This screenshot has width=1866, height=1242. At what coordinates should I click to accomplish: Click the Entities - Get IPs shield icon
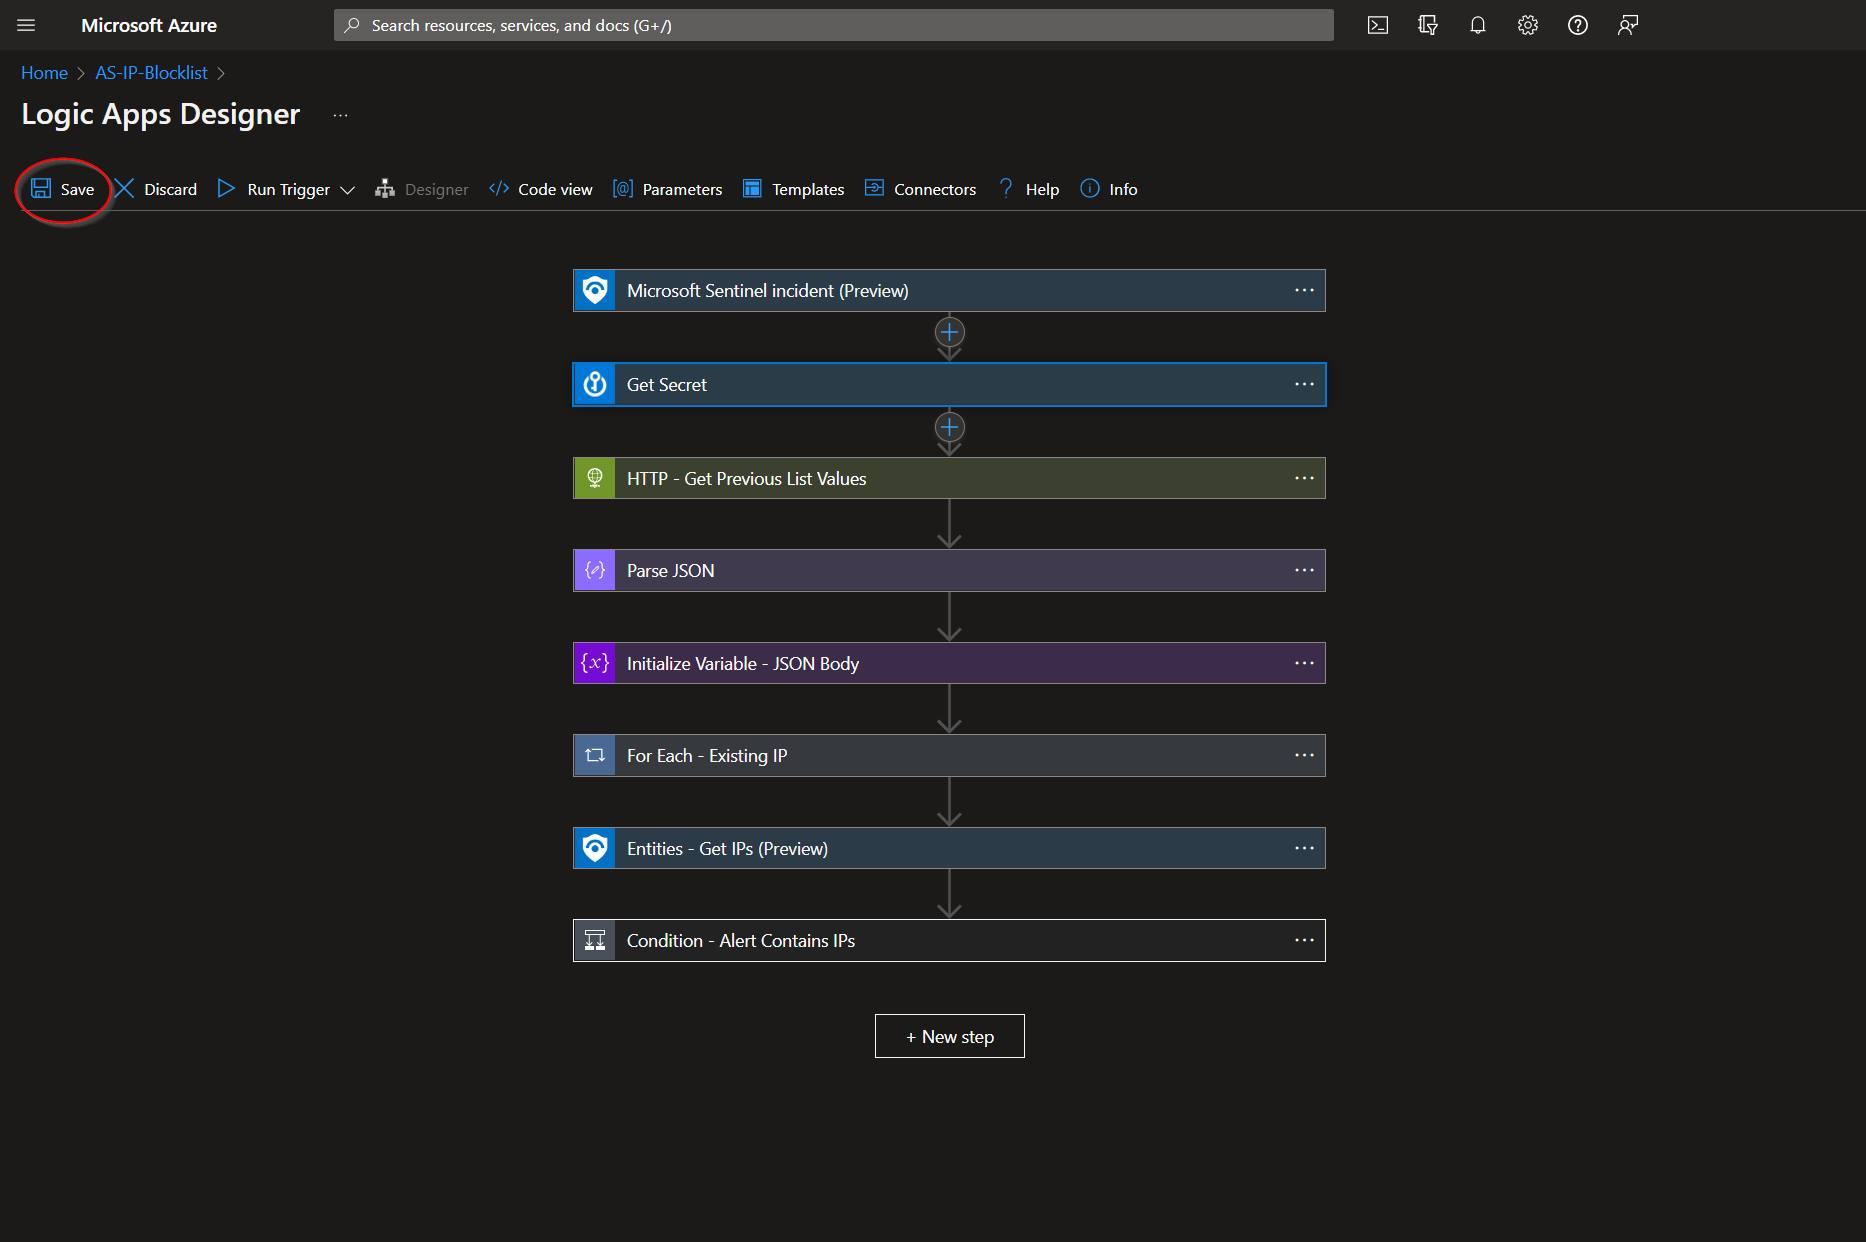click(595, 848)
